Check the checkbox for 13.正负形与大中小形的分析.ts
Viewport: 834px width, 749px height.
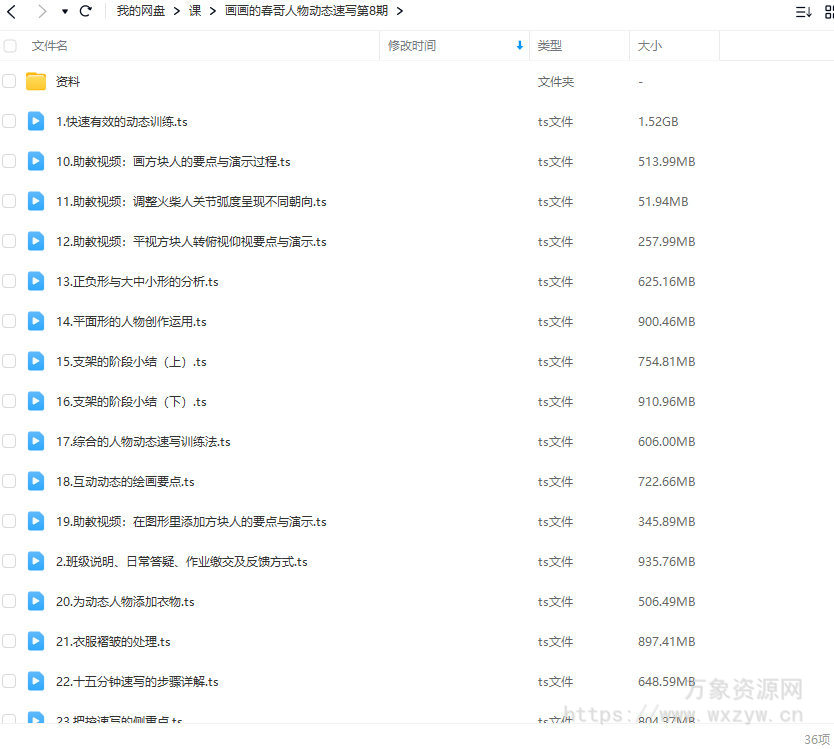click(x=10, y=281)
